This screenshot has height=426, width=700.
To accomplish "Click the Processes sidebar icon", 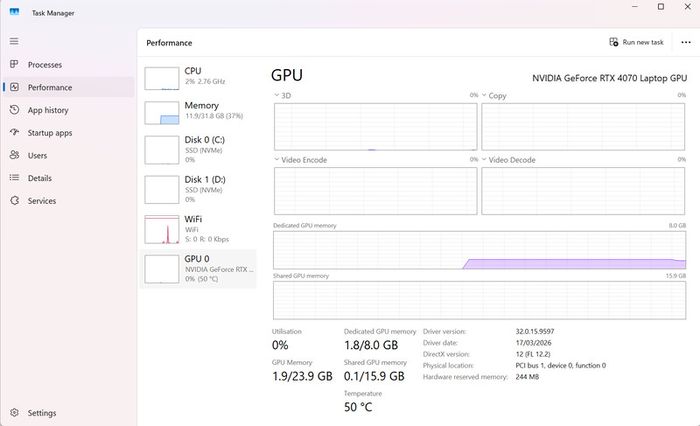I will (x=14, y=64).
